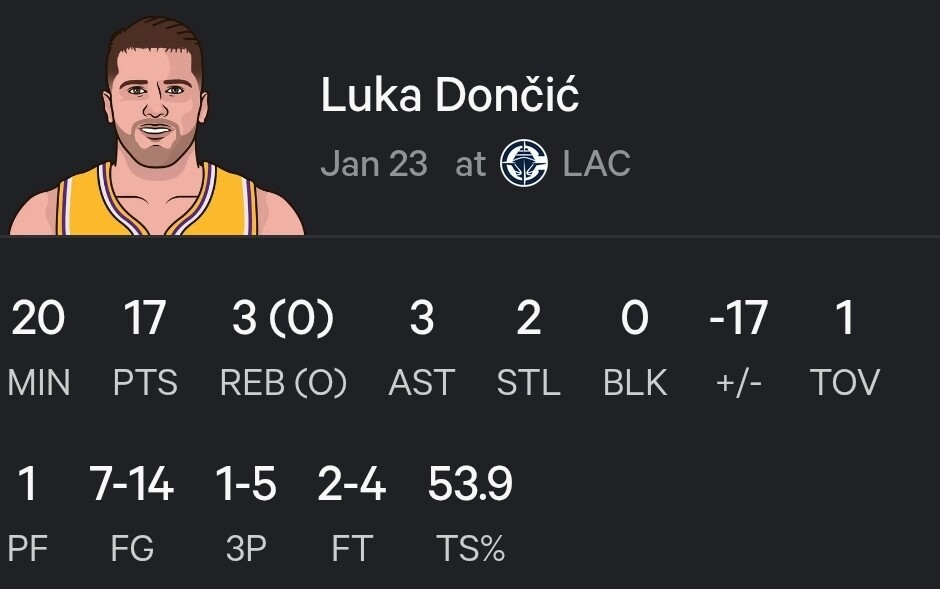Tap the +/- column label
Screen dimensions: 940x589
[x=738, y=382]
